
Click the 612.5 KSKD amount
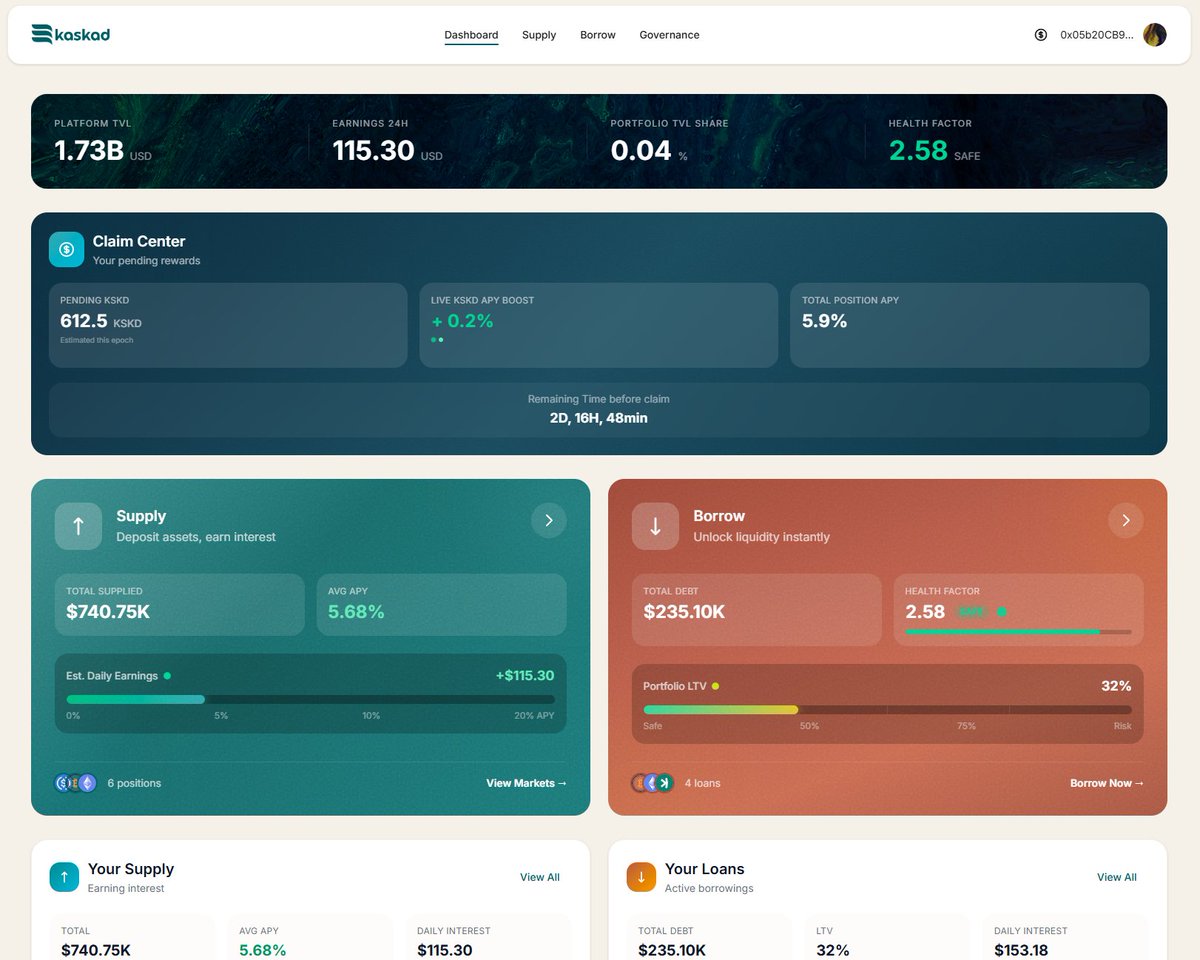tap(101, 321)
